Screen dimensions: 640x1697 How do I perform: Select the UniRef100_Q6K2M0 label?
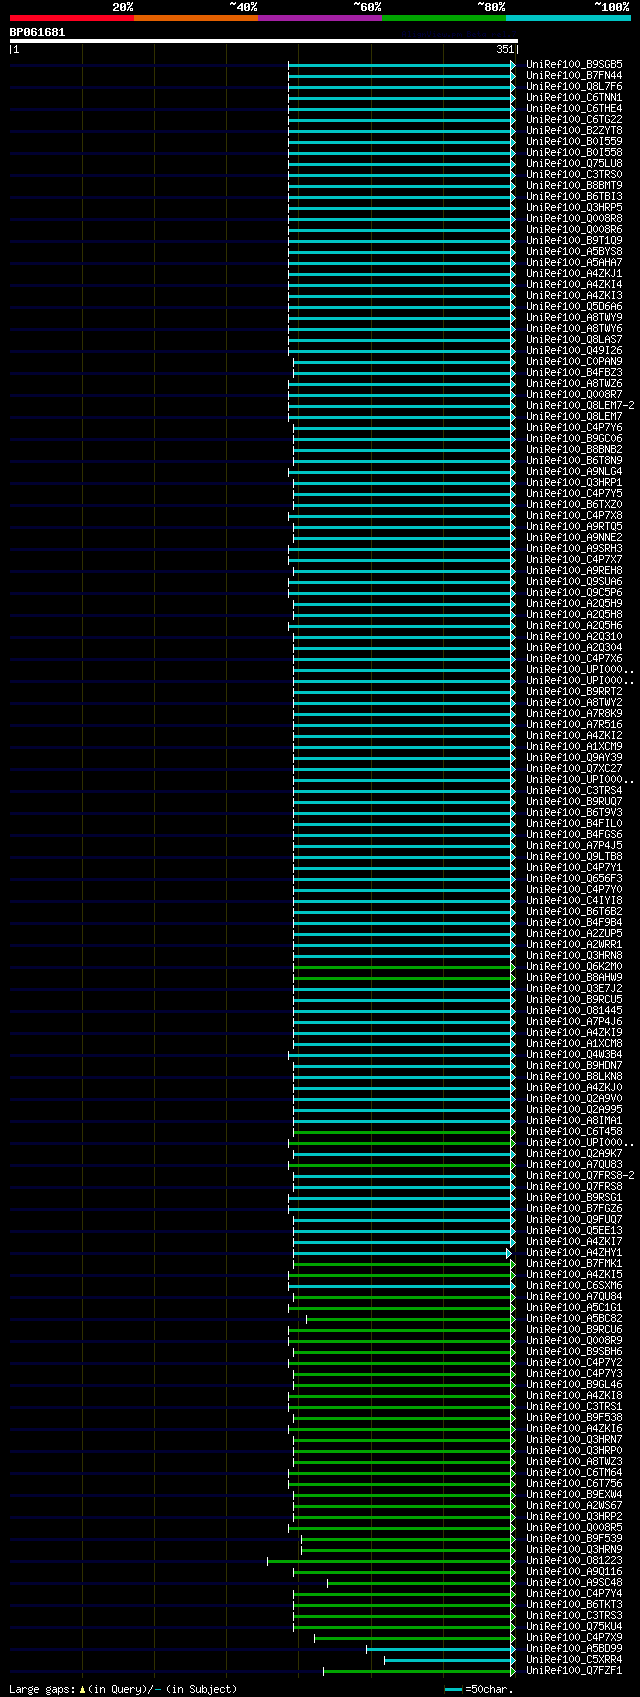(x=574, y=967)
